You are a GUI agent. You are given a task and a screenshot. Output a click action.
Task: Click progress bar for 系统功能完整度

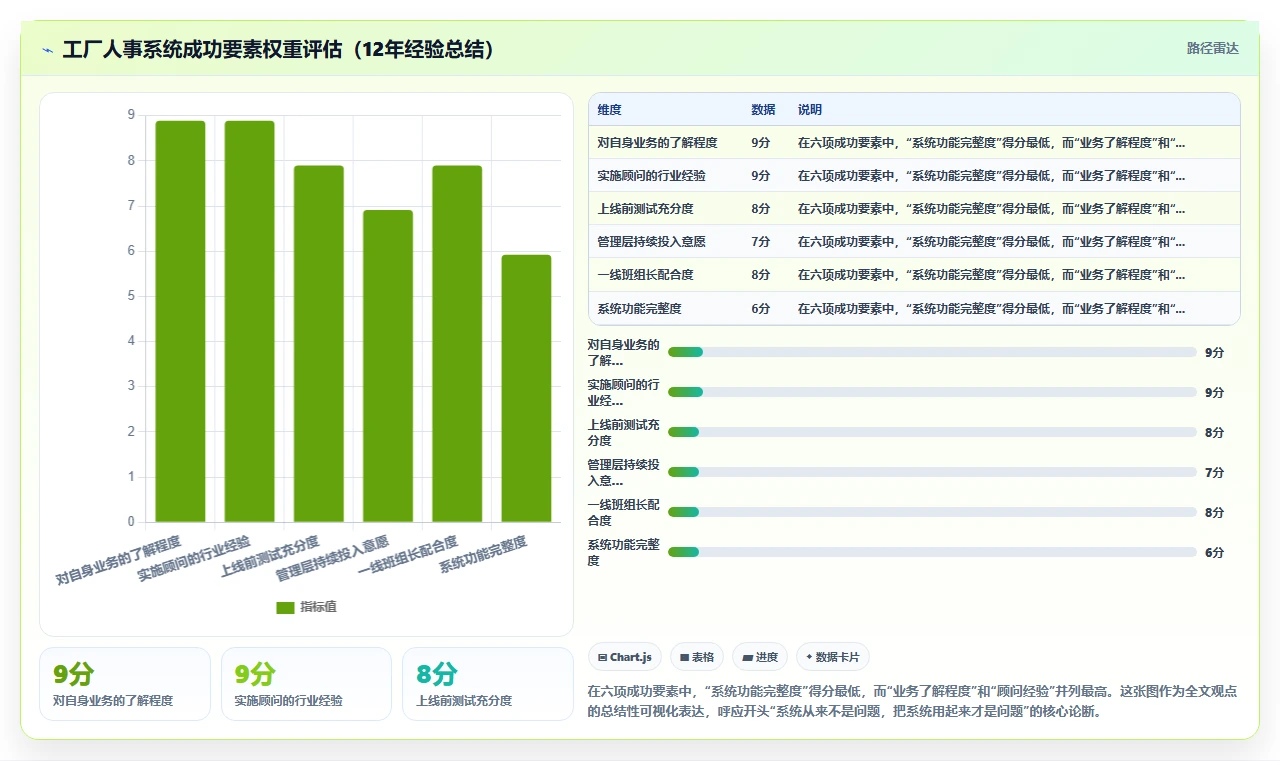[932, 552]
